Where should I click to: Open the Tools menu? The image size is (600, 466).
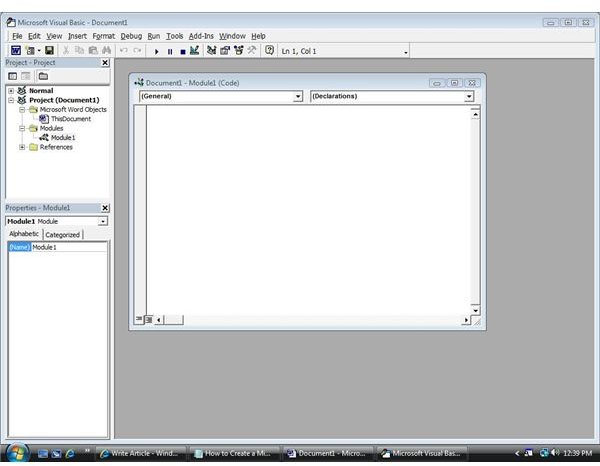click(174, 36)
